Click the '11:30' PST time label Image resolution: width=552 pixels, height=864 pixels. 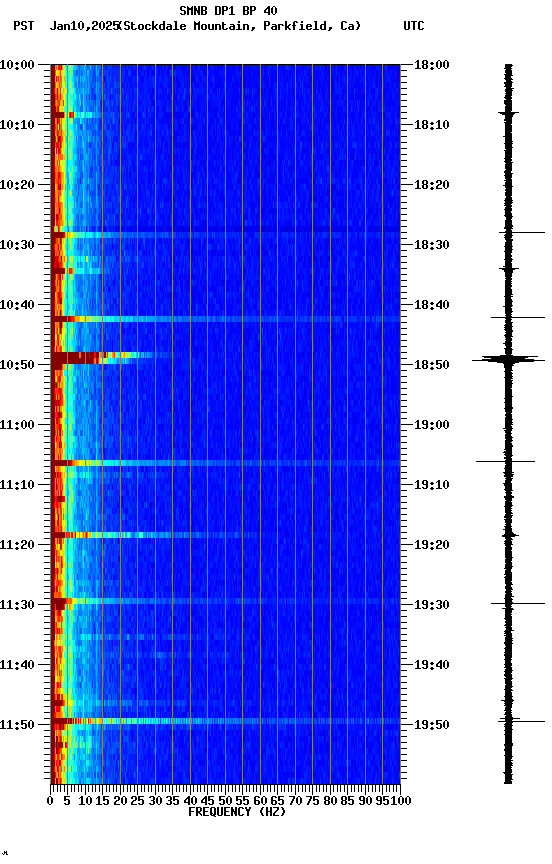[x=17, y=606]
